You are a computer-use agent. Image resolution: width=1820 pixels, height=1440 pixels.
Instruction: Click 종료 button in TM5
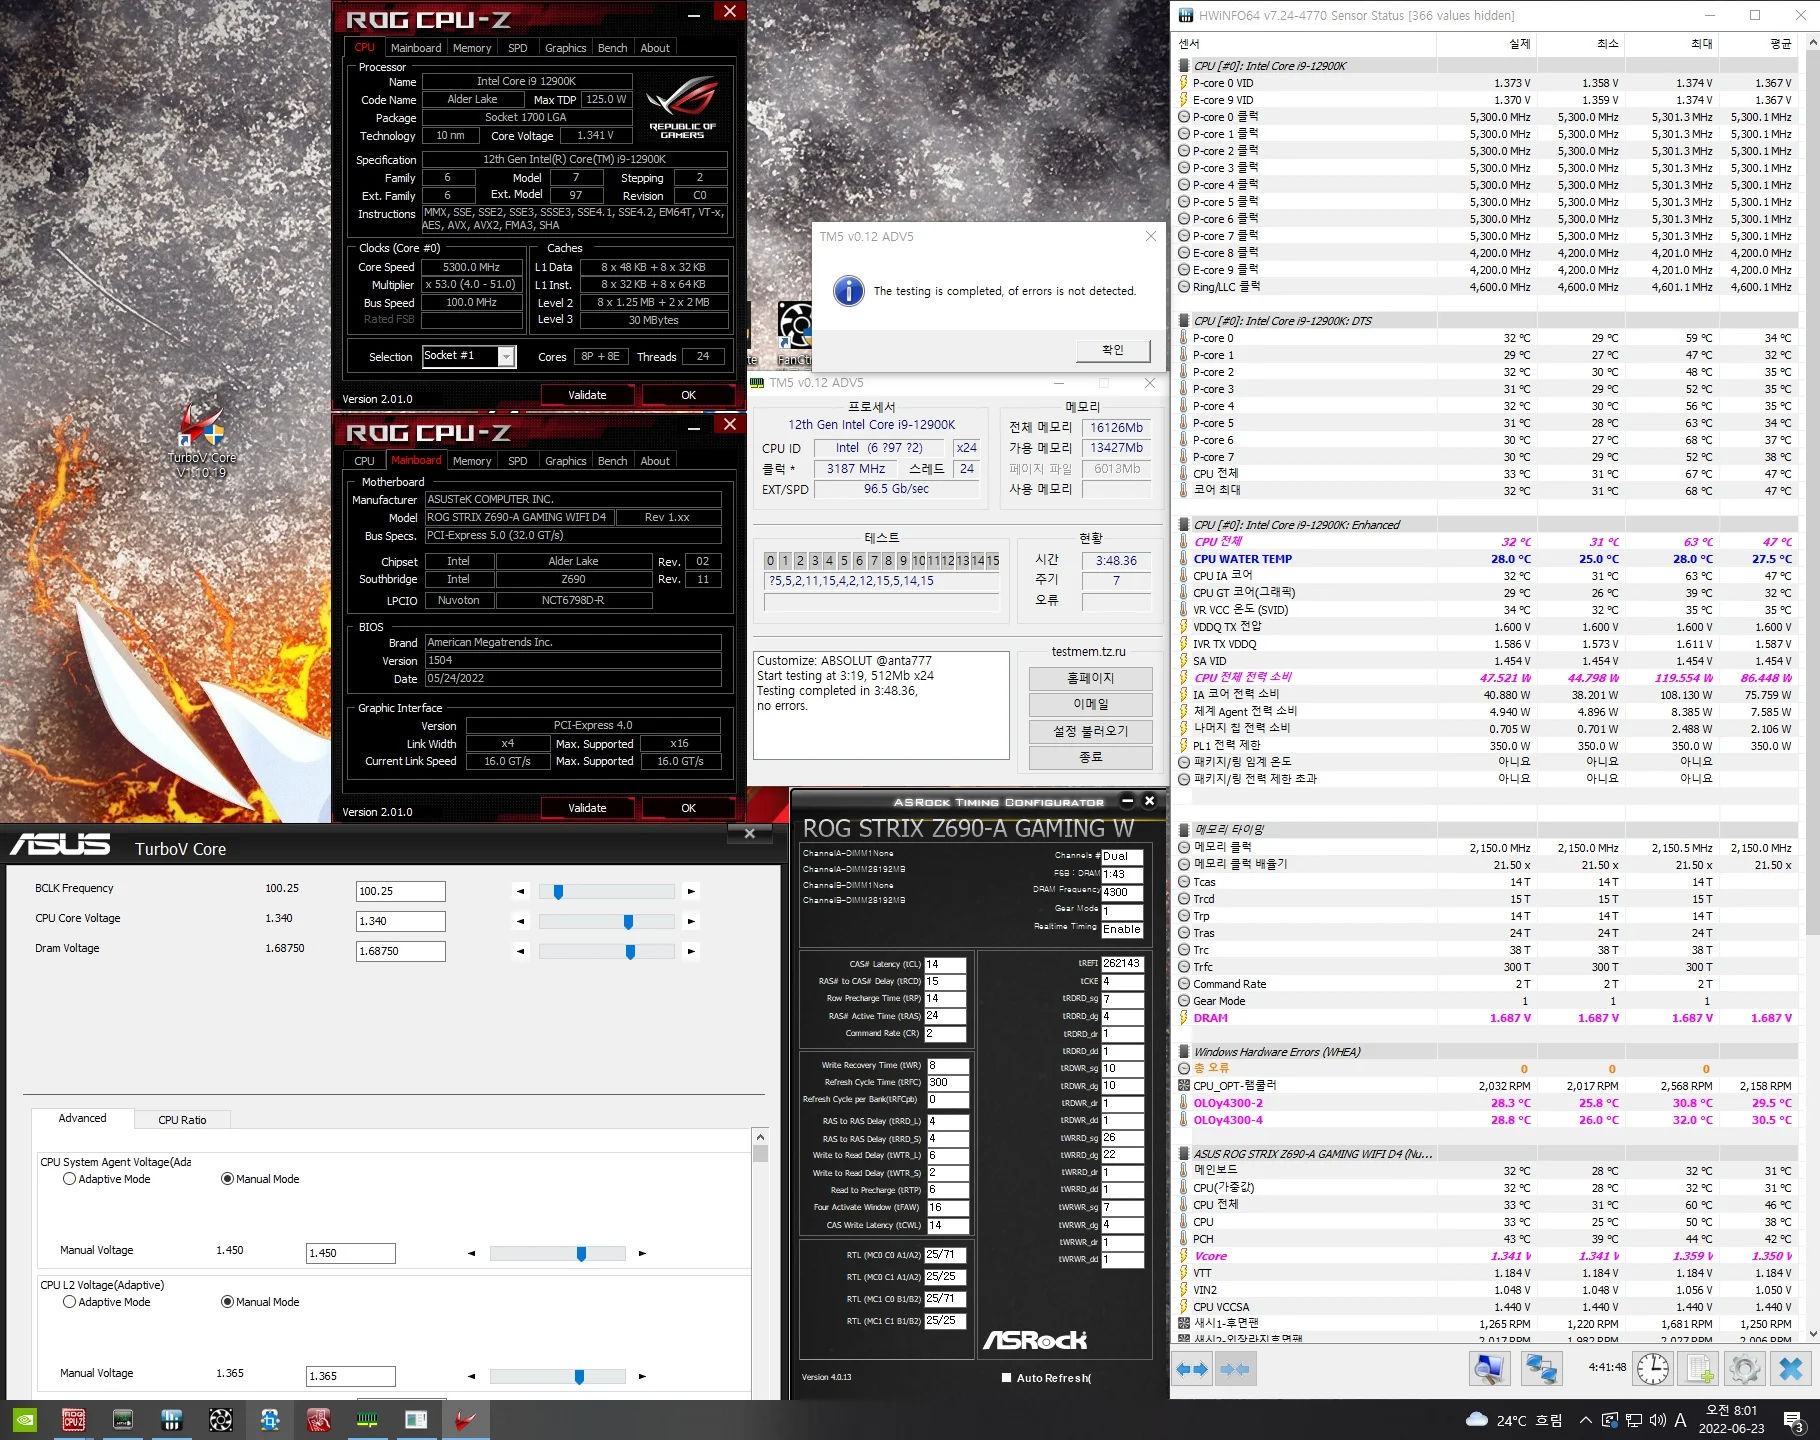tap(1090, 757)
